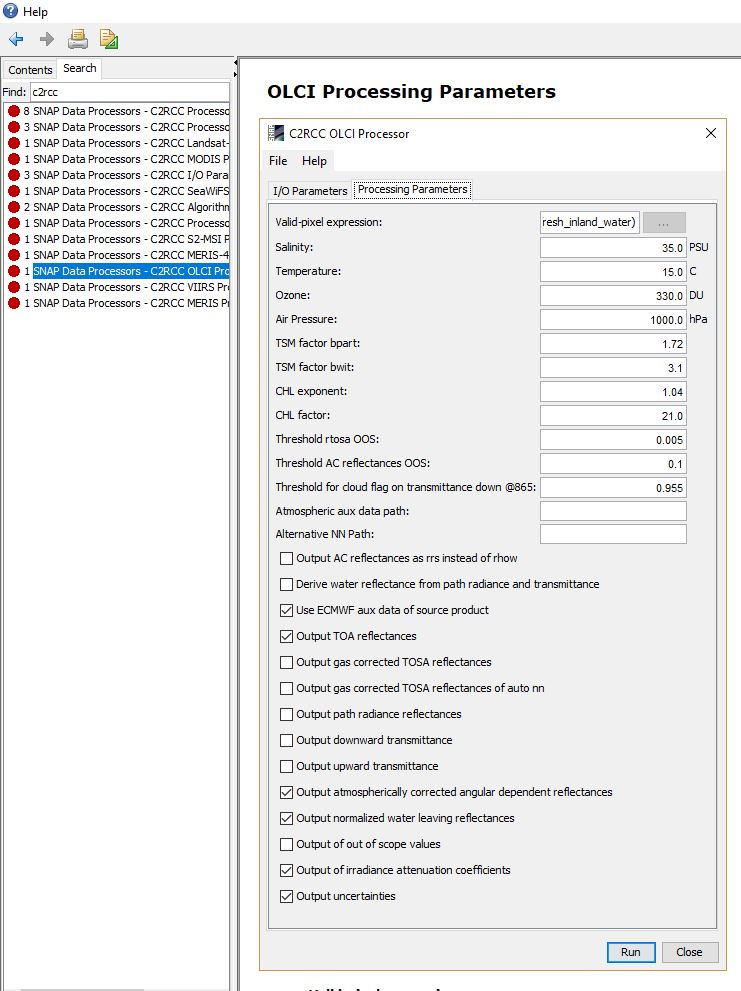Click the ellipsis button beside Valid-pixel expression
741x991 pixels.
coord(664,223)
